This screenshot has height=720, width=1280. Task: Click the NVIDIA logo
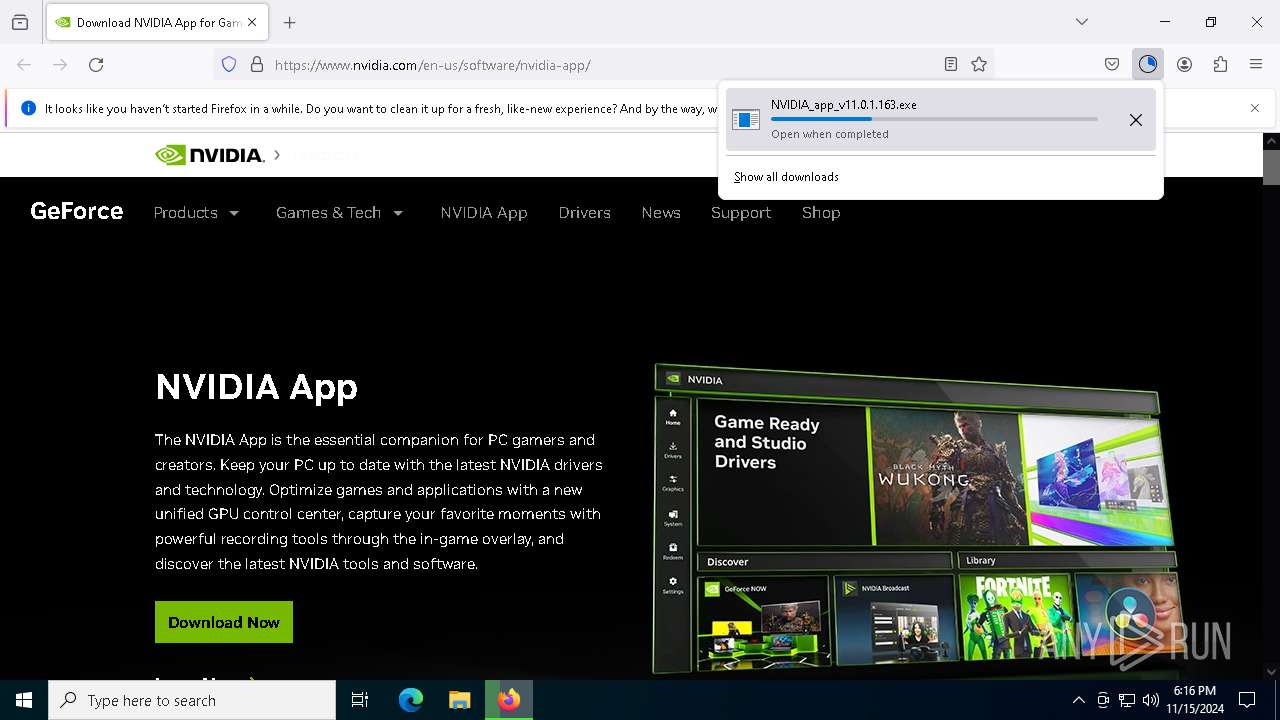210,155
